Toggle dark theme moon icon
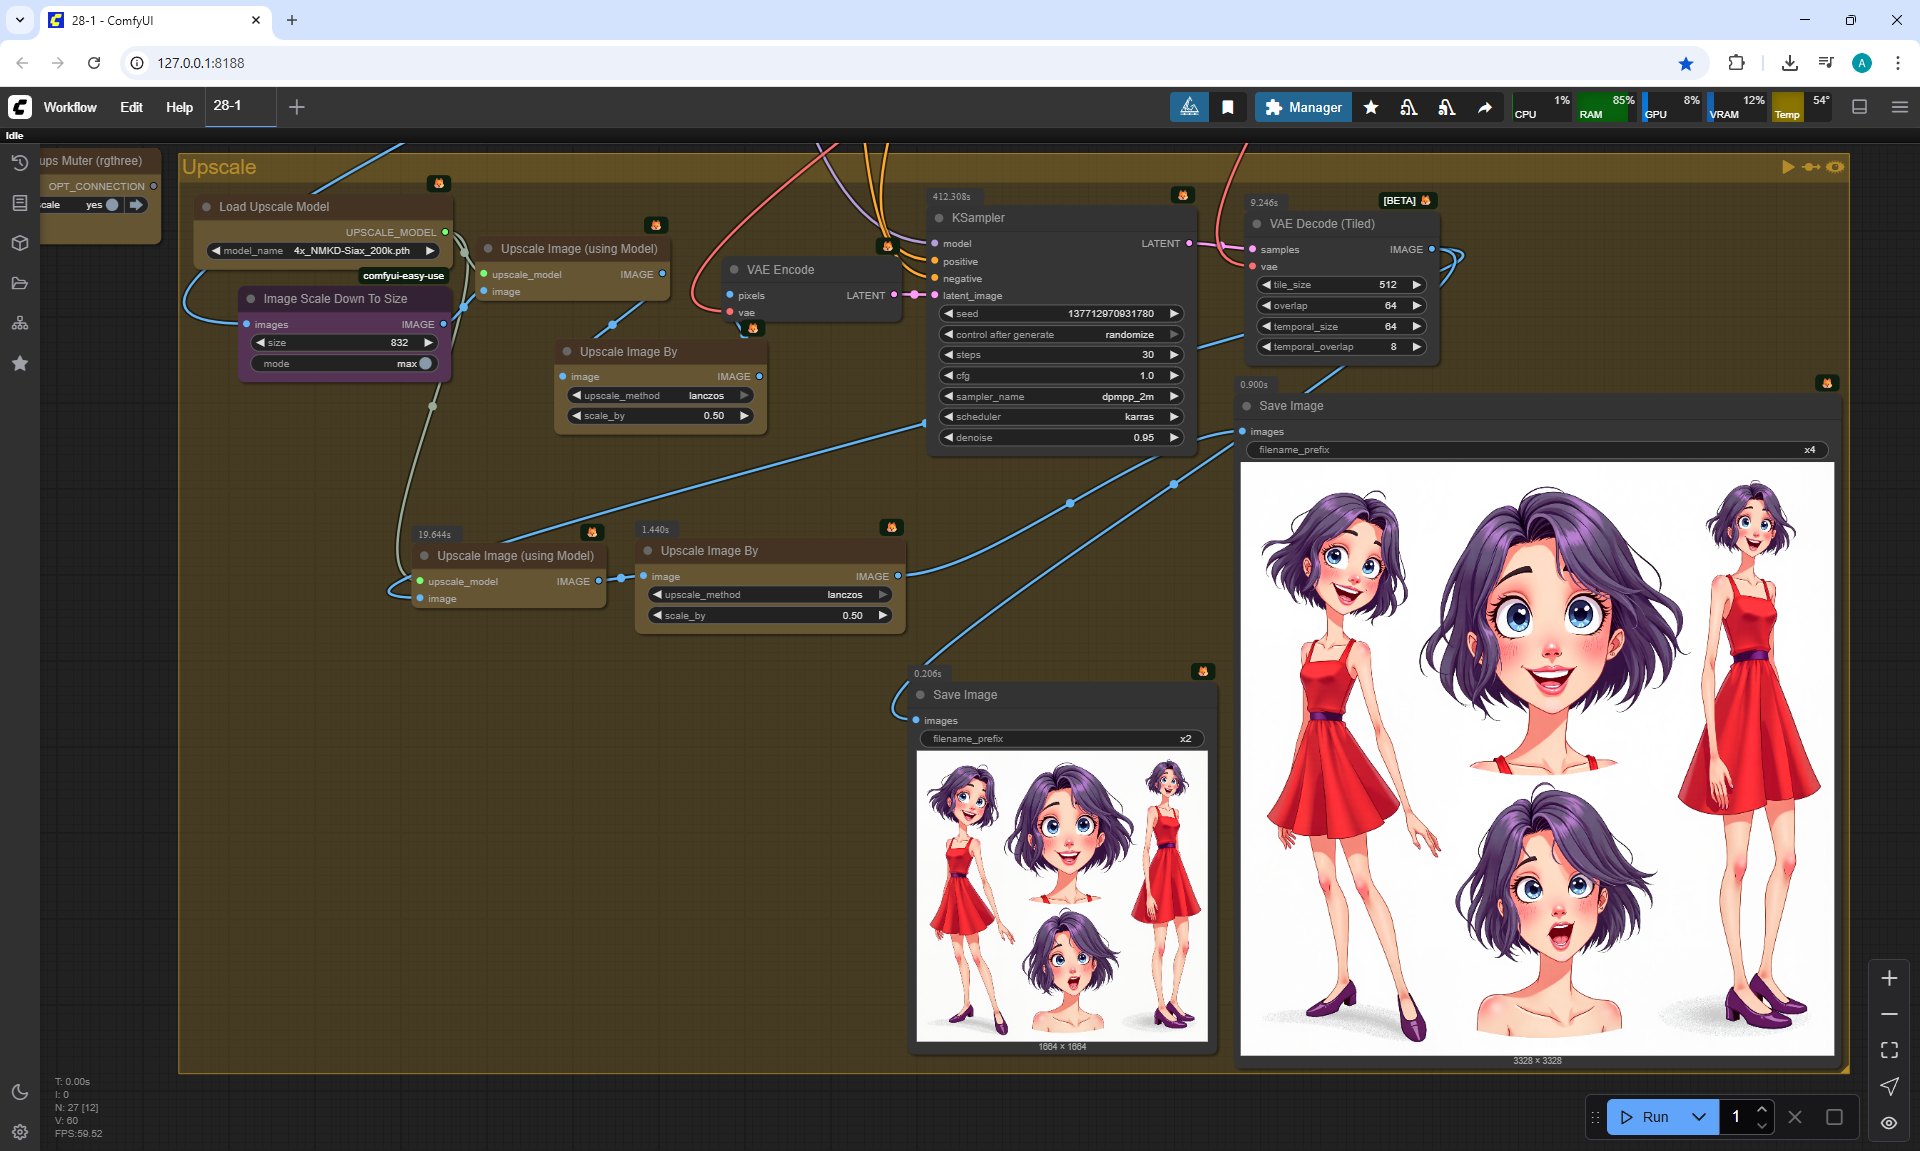The height and width of the screenshot is (1151, 1920). point(19,1092)
